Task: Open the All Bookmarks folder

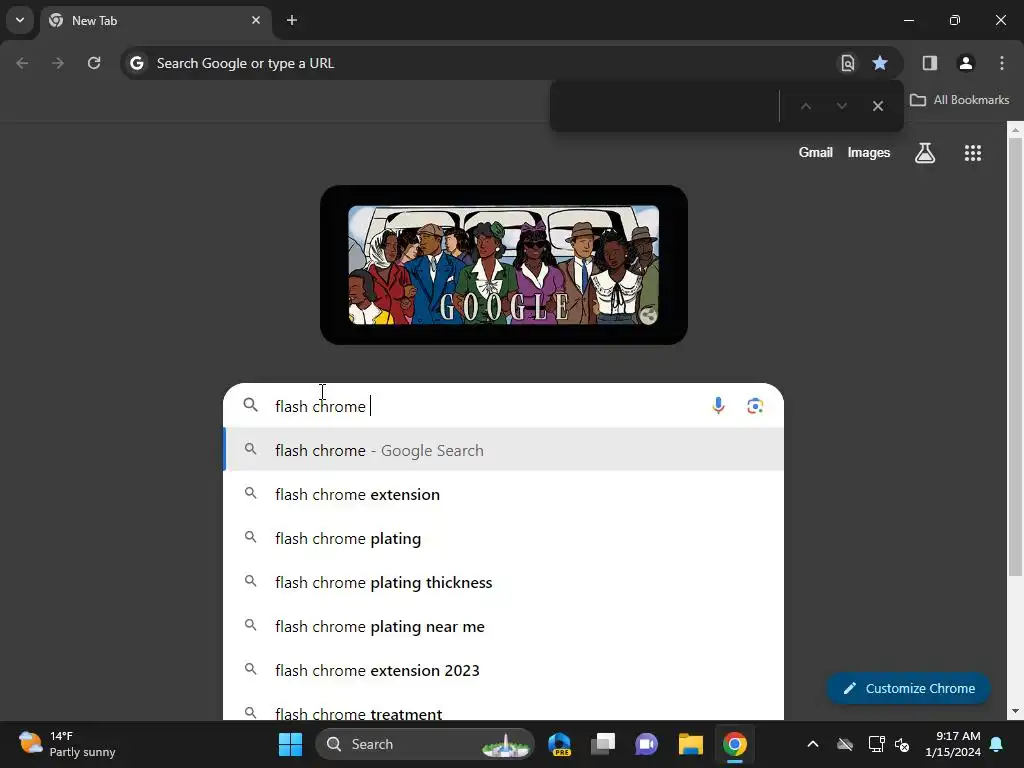Action: (x=959, y=100)
